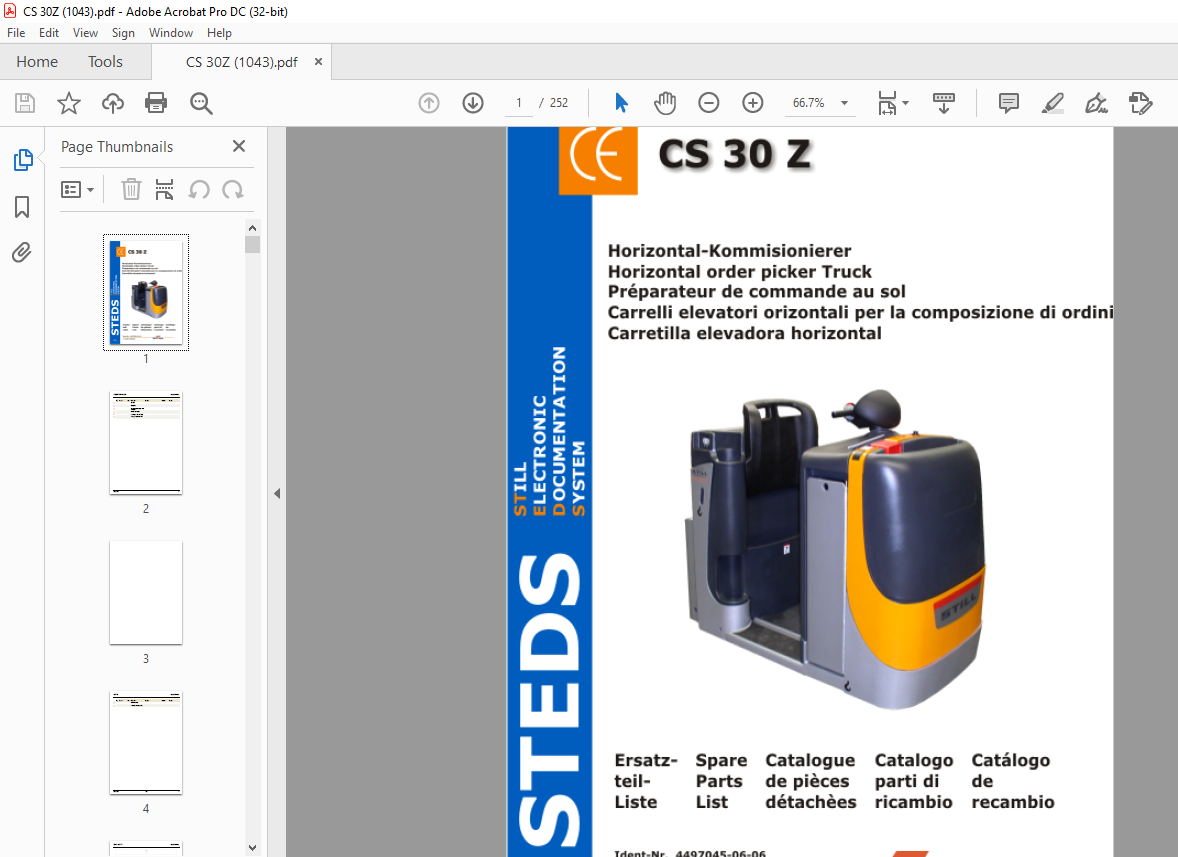
Task: Click the thumbnails panel scrollbar thumb
Action: 252,244
